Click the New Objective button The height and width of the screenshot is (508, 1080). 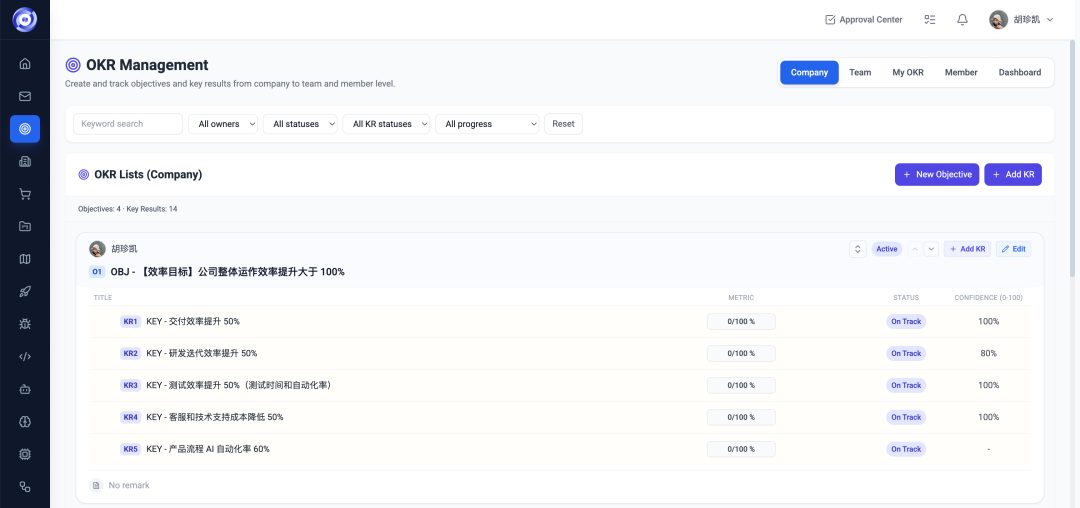[x=937, y=175]
